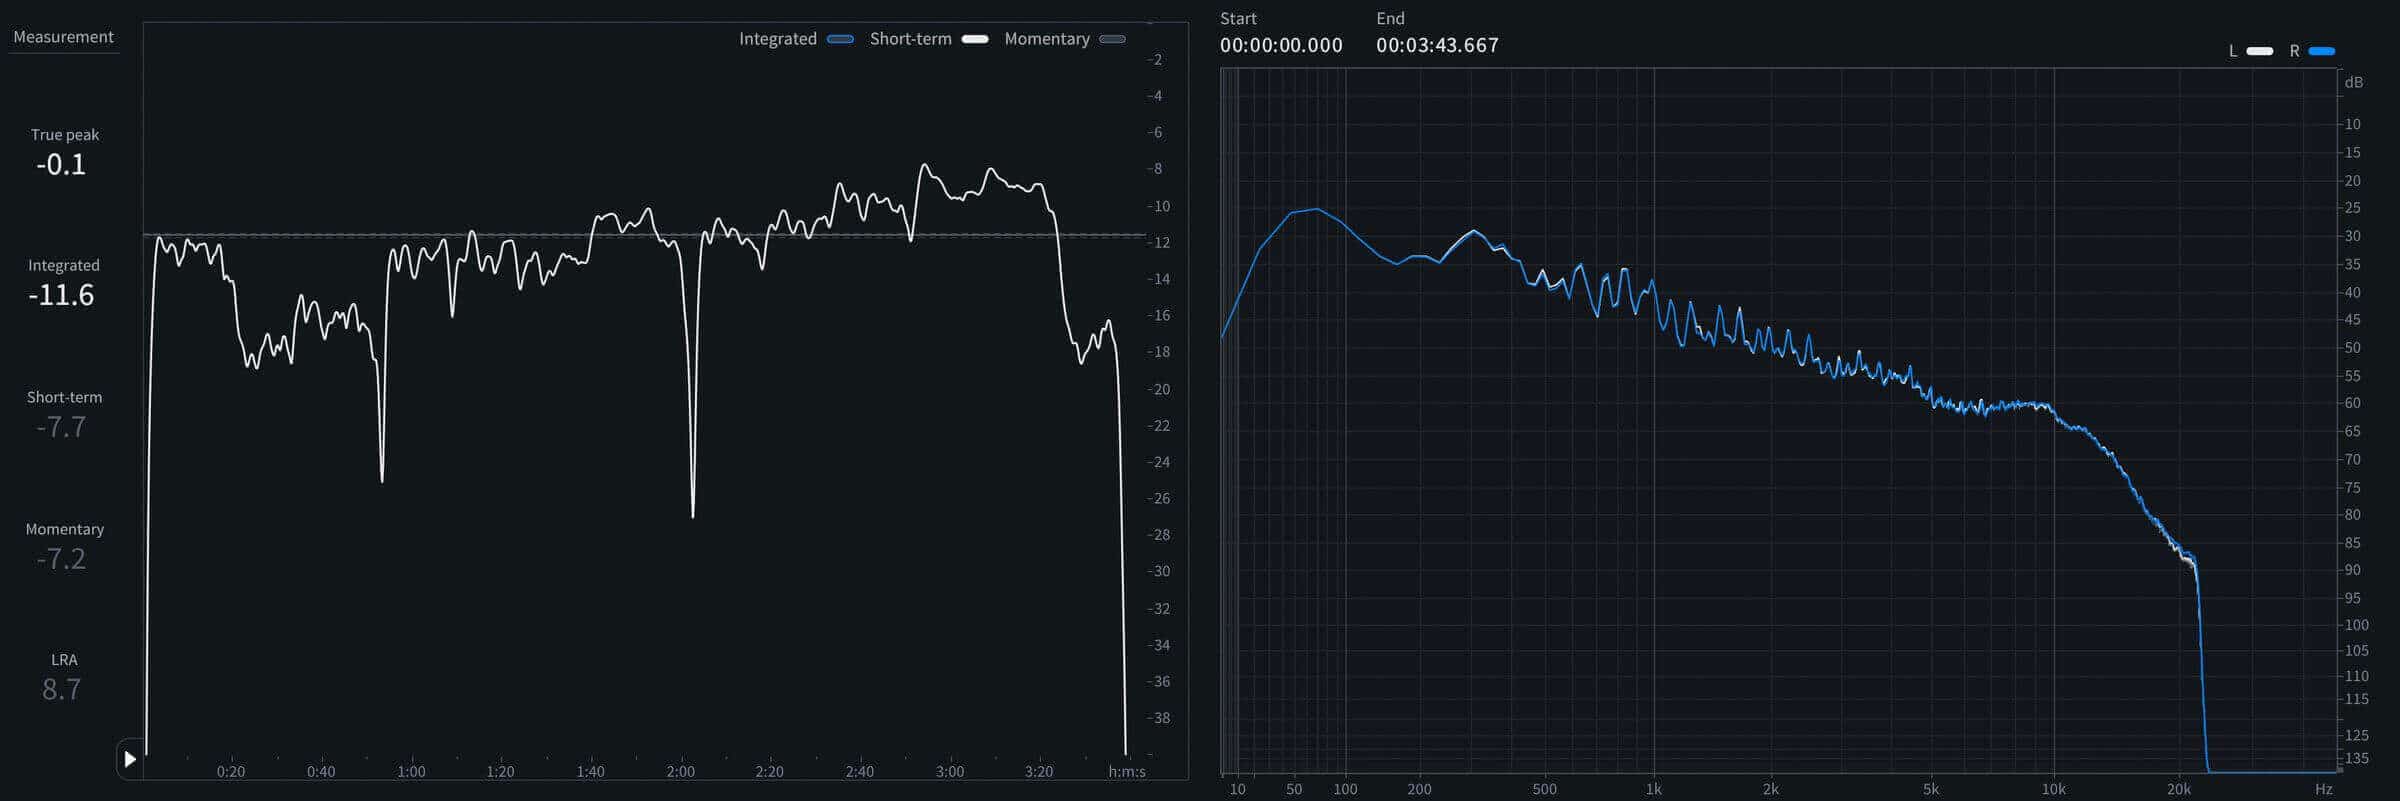This screenshot has height=801, width=2400.
Task: Click the LRA value 8.7
Action: tap(61, 689)
